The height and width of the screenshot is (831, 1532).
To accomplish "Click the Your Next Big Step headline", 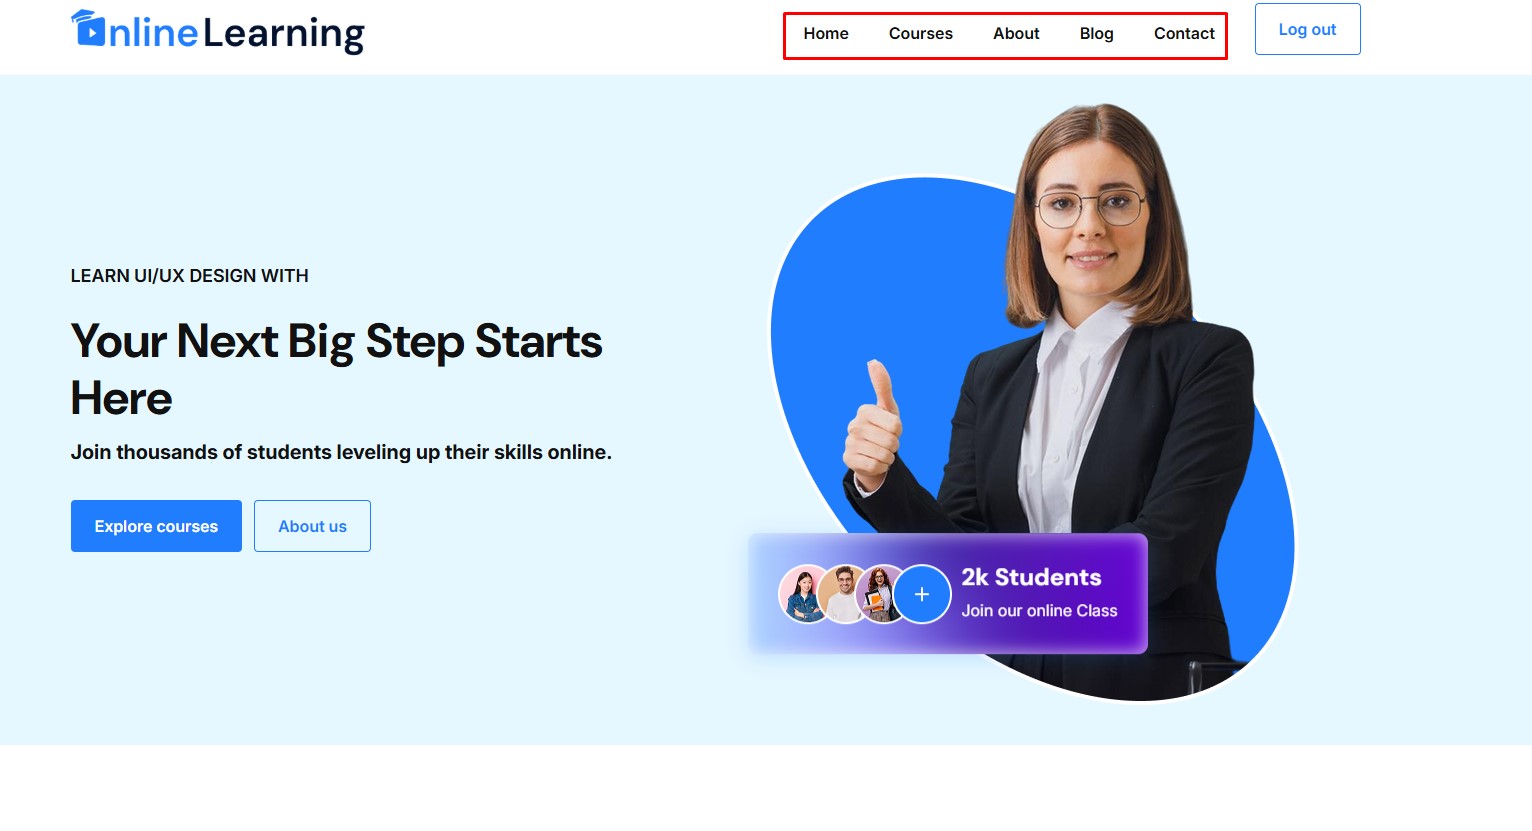I will [x=336, y=369].
